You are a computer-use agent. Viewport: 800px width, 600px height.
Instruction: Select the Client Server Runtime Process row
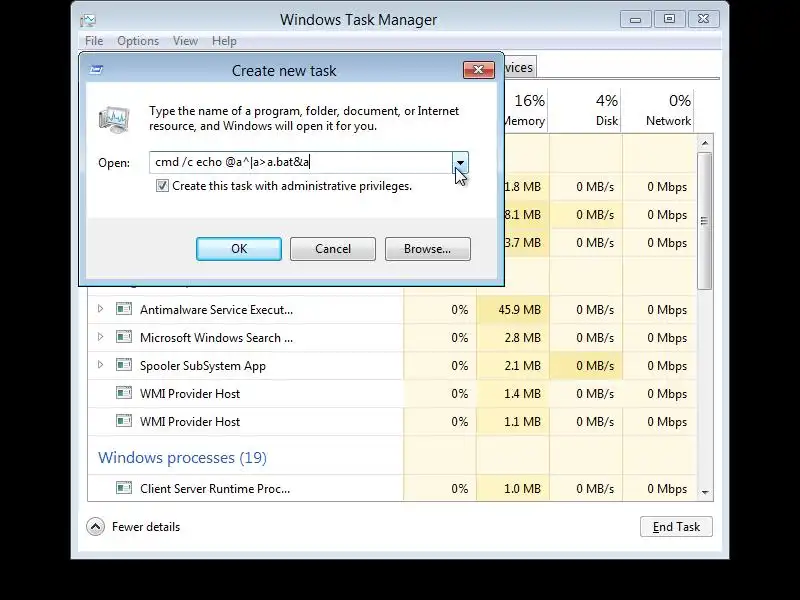tap(392, 488)
